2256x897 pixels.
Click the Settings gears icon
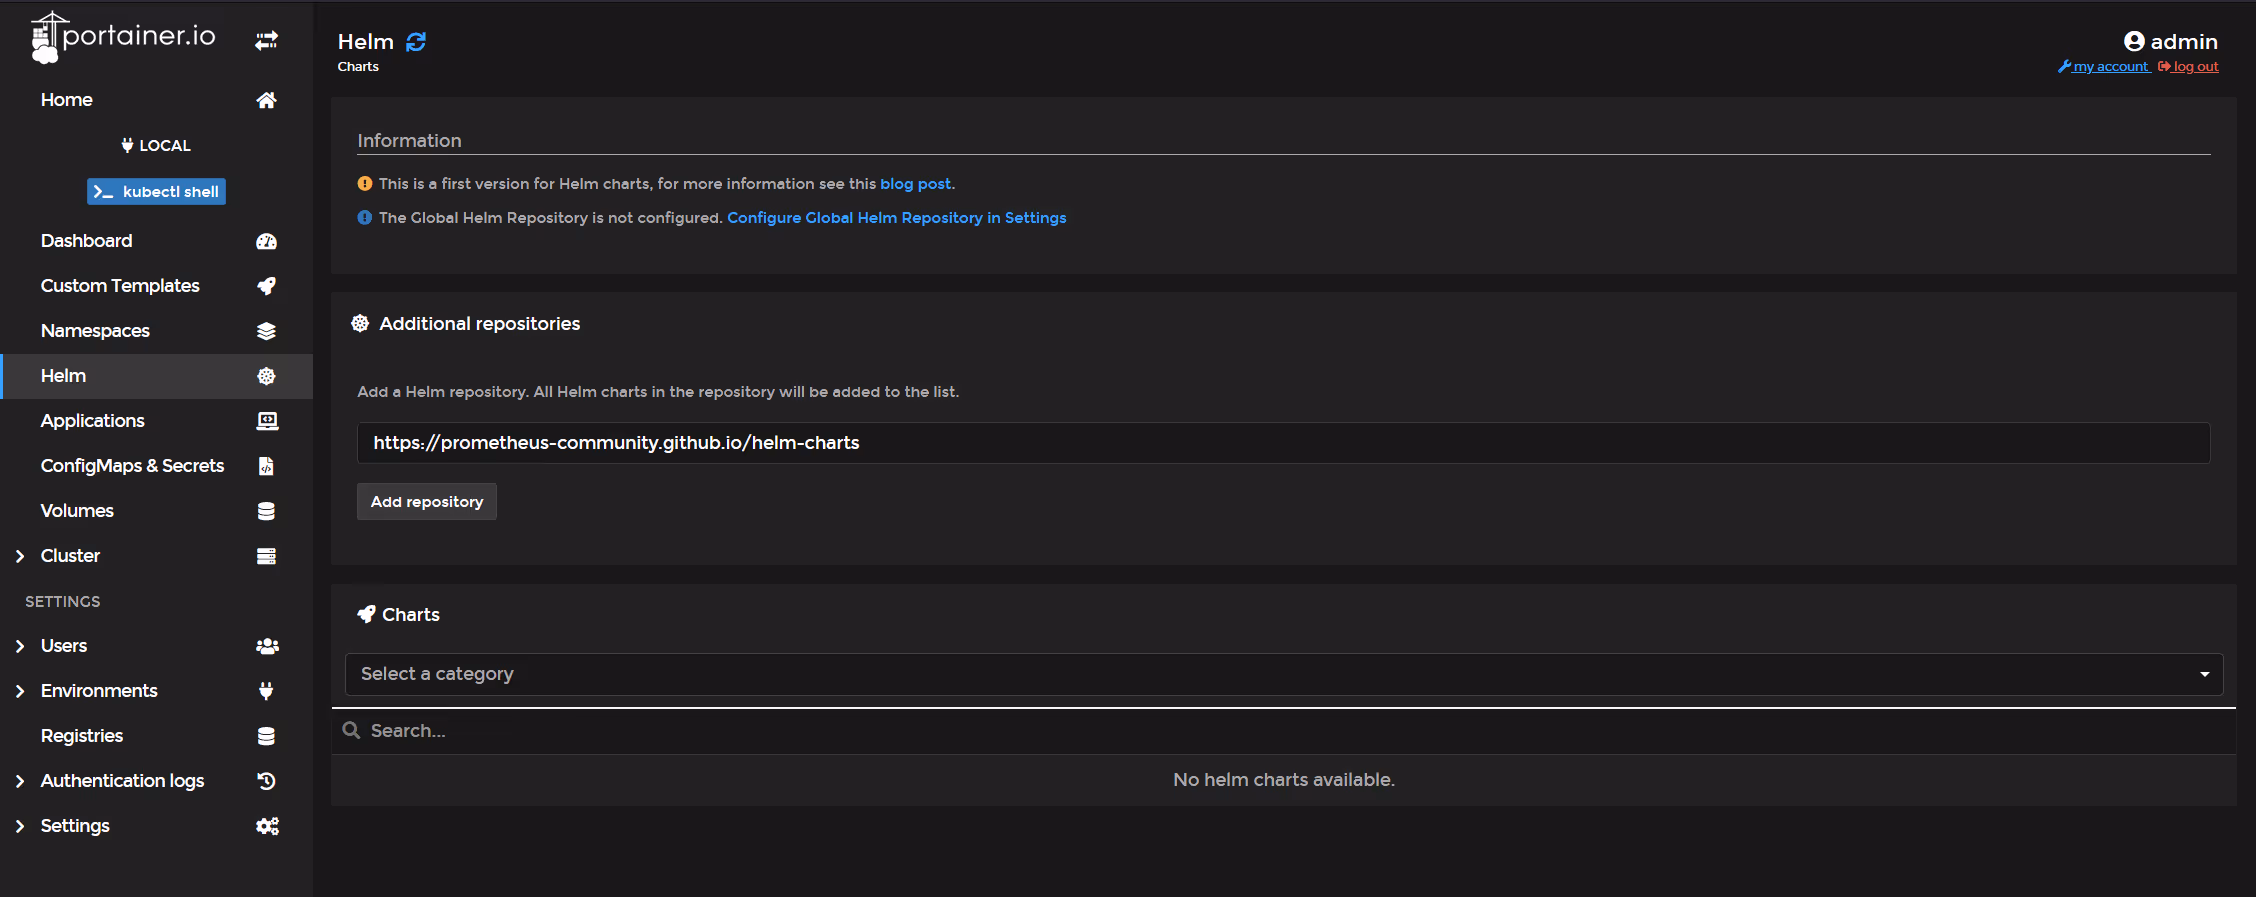pyautogui.click(x=267, y=826)
